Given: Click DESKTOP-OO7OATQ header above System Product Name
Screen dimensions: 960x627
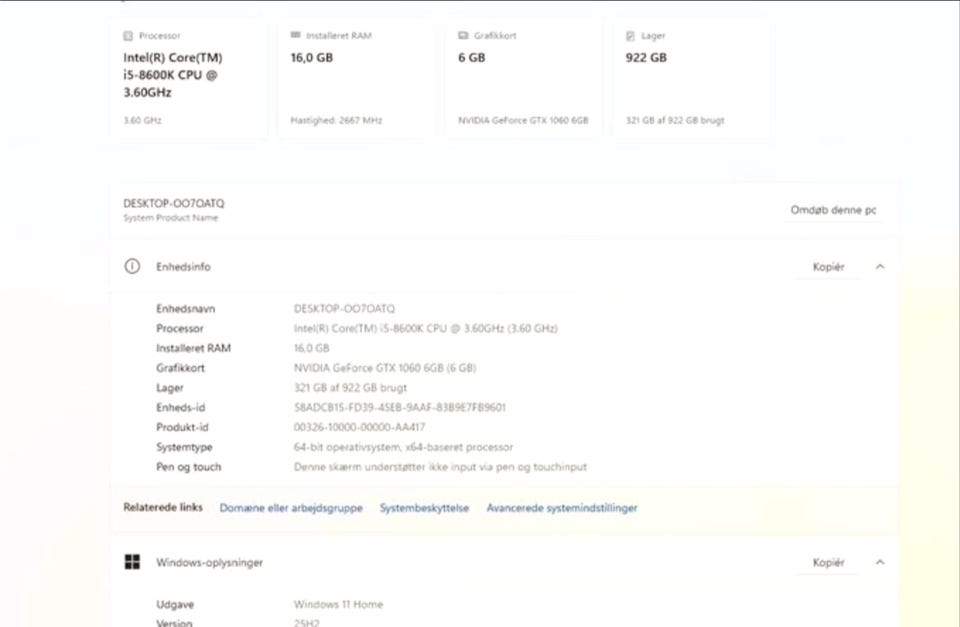Looking at the screenshot, I should tap(174, 203).
